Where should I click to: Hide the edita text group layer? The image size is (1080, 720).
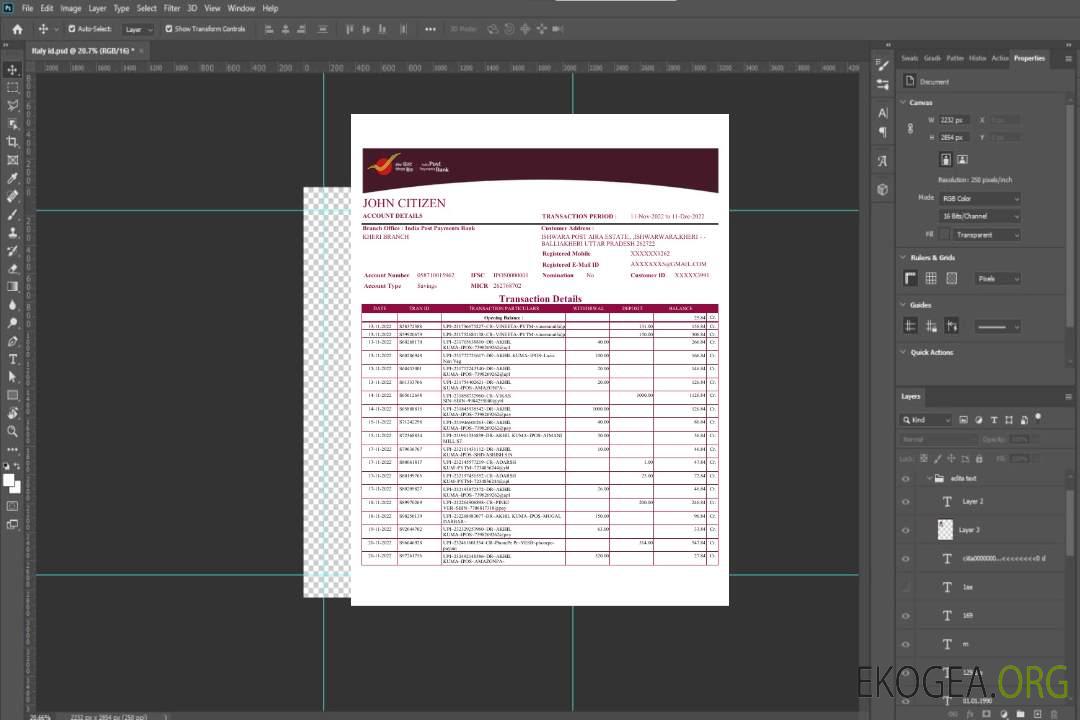click(906, 479)
